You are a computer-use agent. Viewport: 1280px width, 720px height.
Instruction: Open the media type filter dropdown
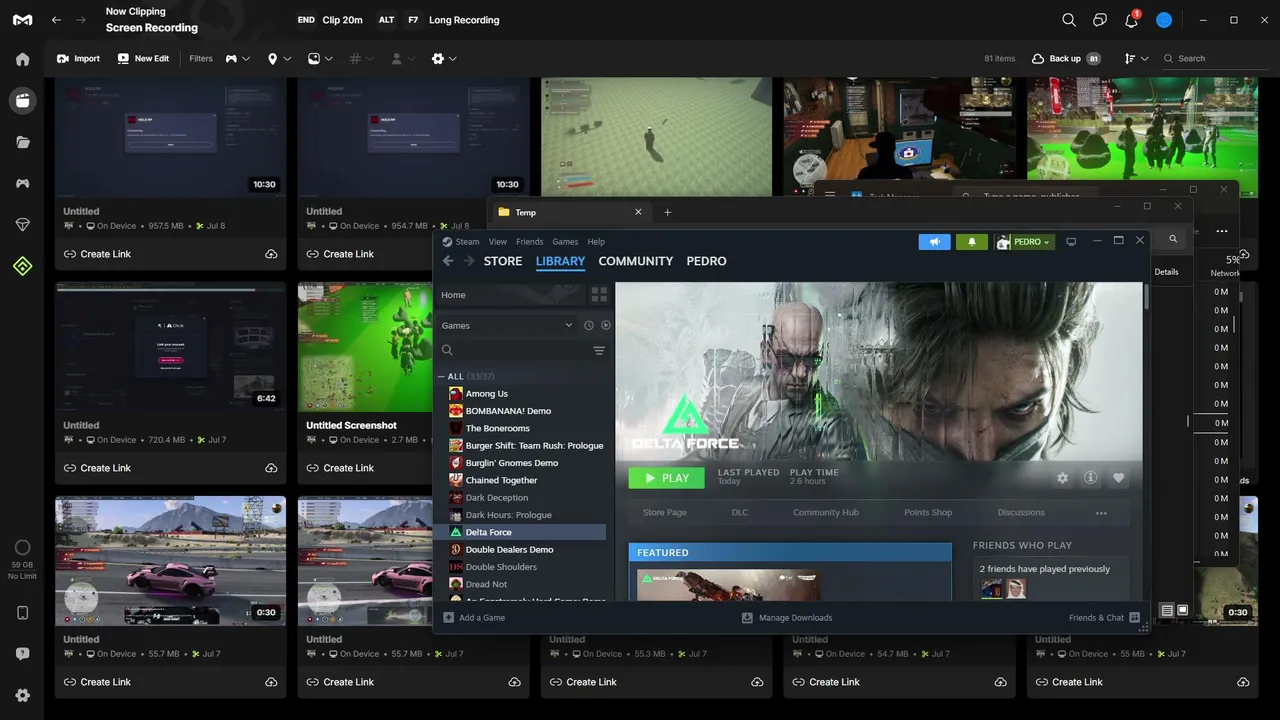pyautogui.click(x=320, y=59)
